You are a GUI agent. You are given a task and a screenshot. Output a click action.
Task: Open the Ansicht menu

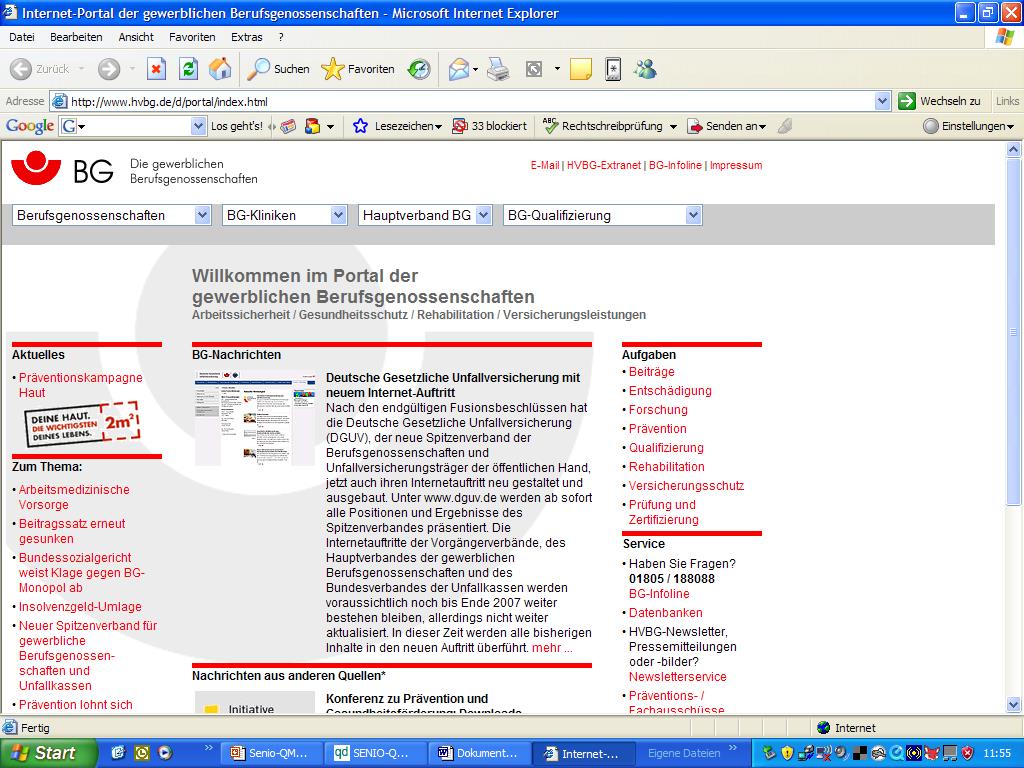point(136,37)
